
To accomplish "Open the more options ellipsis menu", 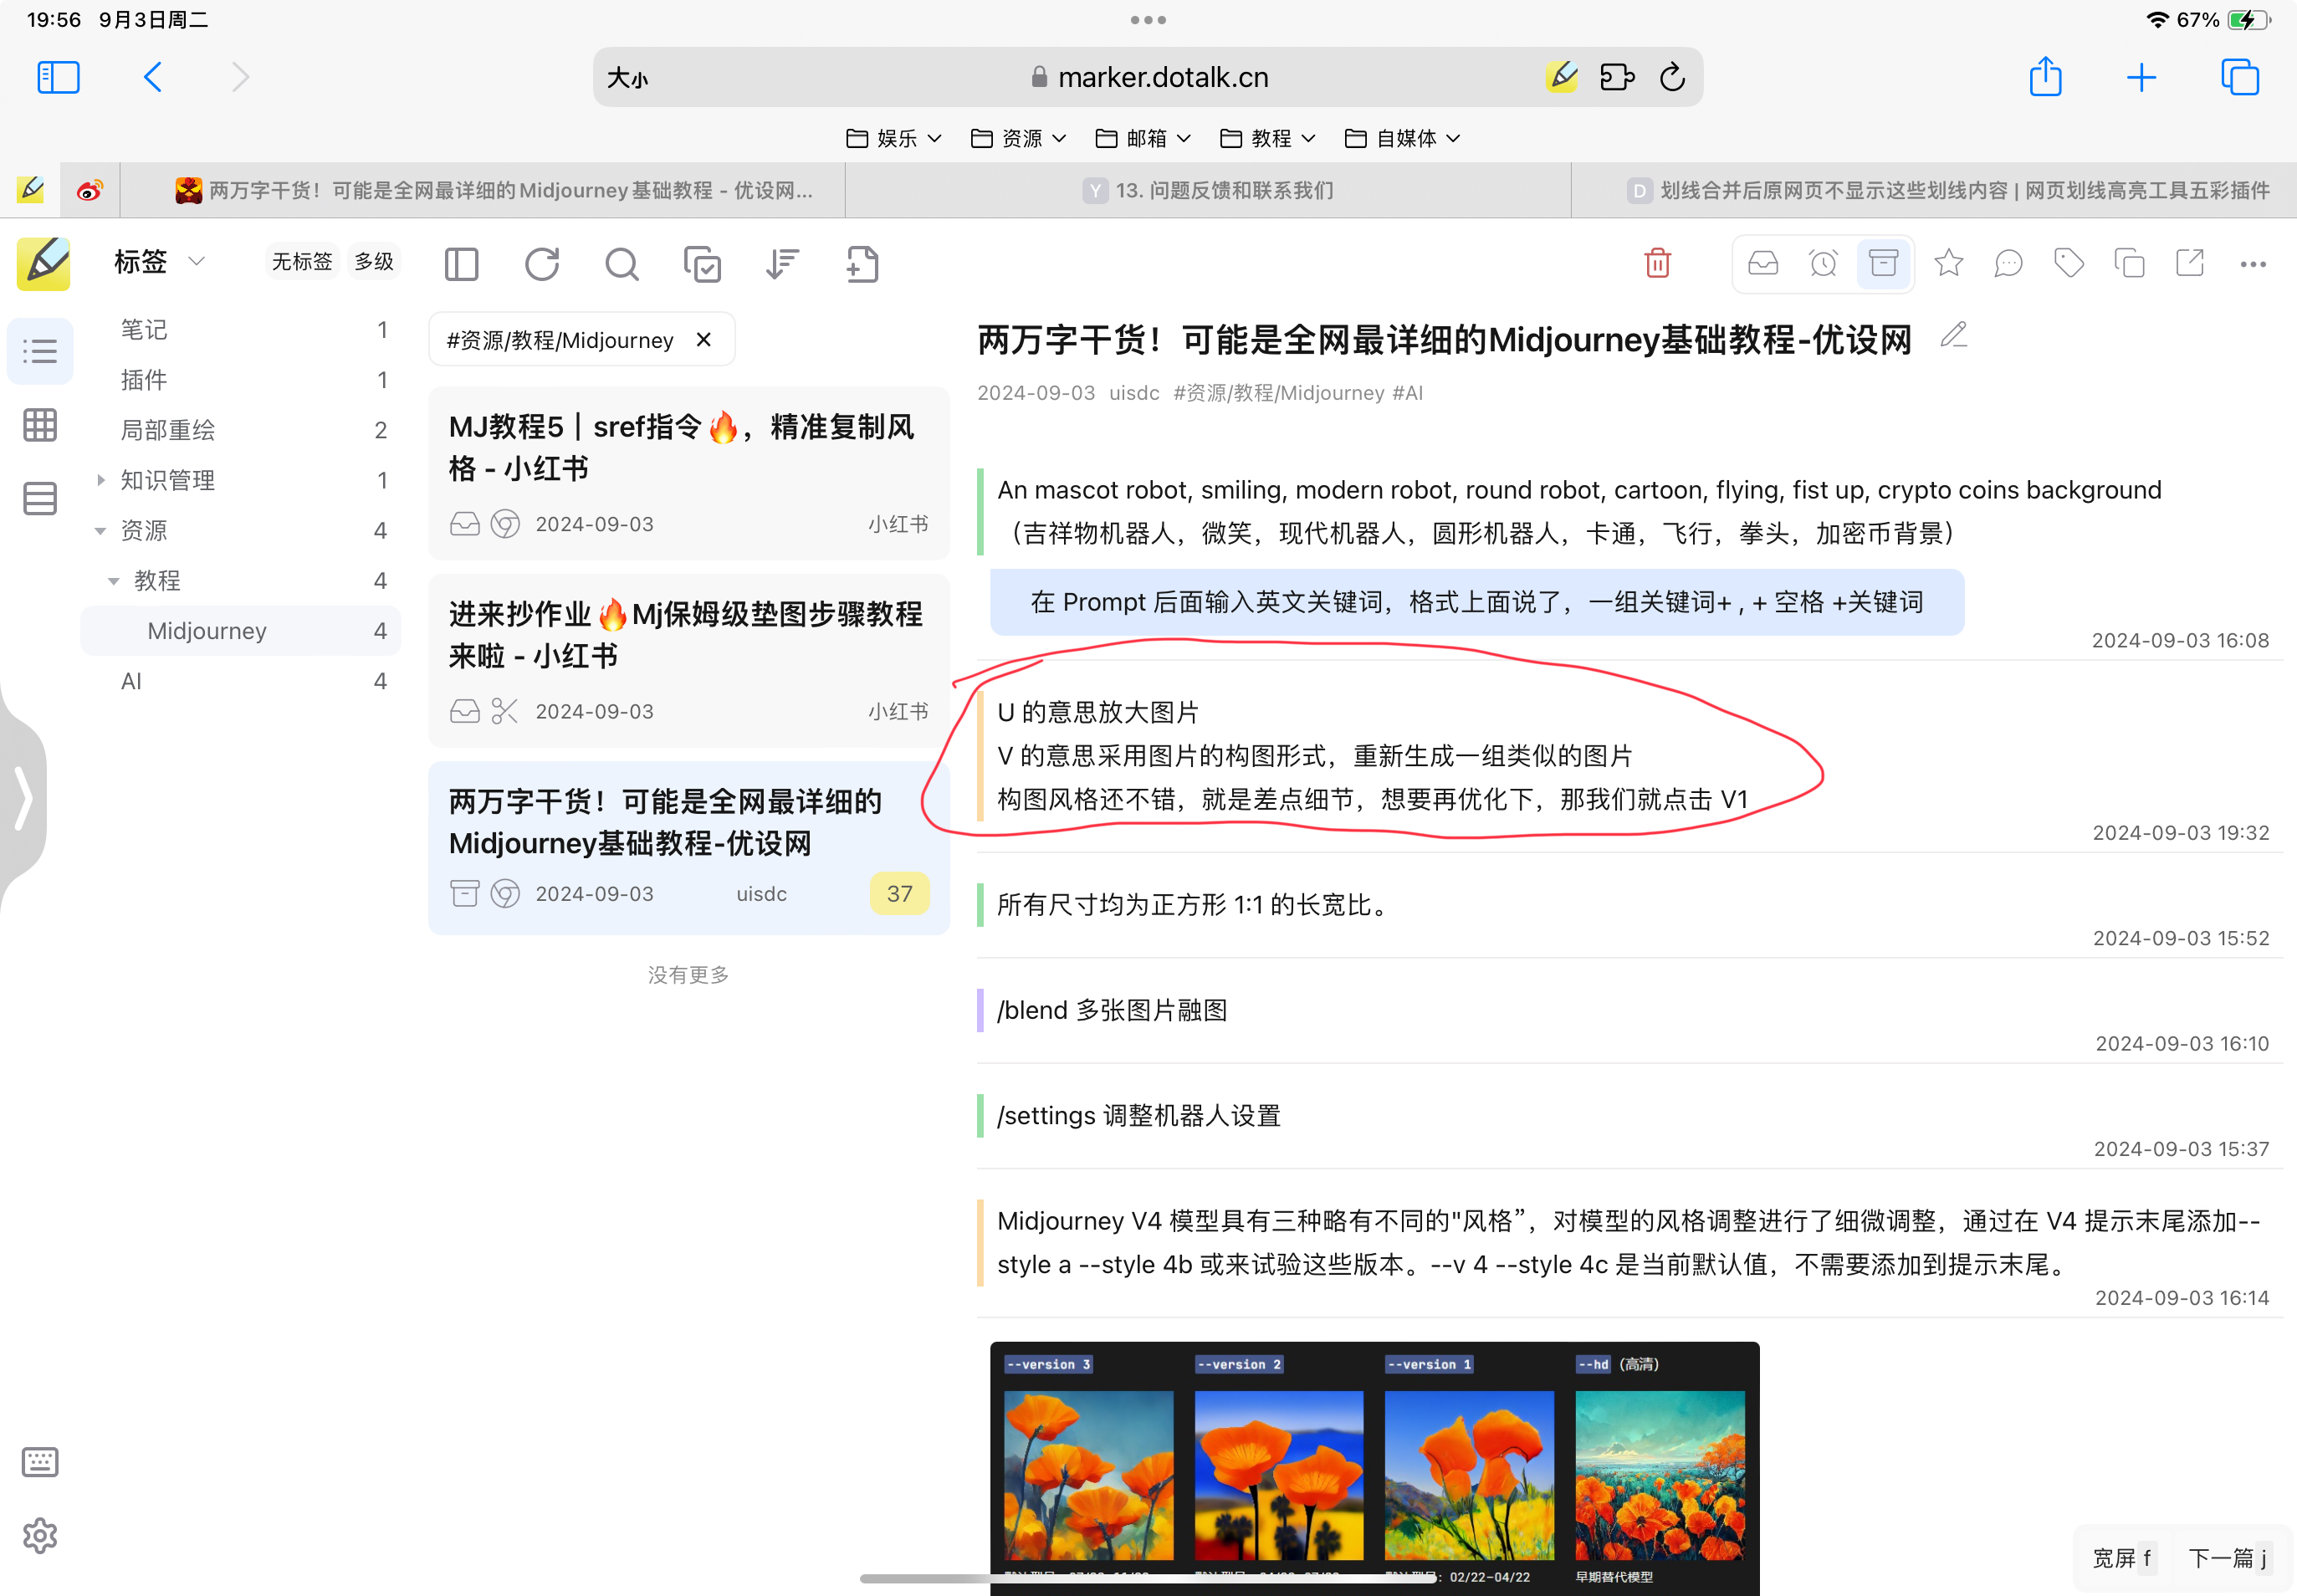I will (2252, 264).
